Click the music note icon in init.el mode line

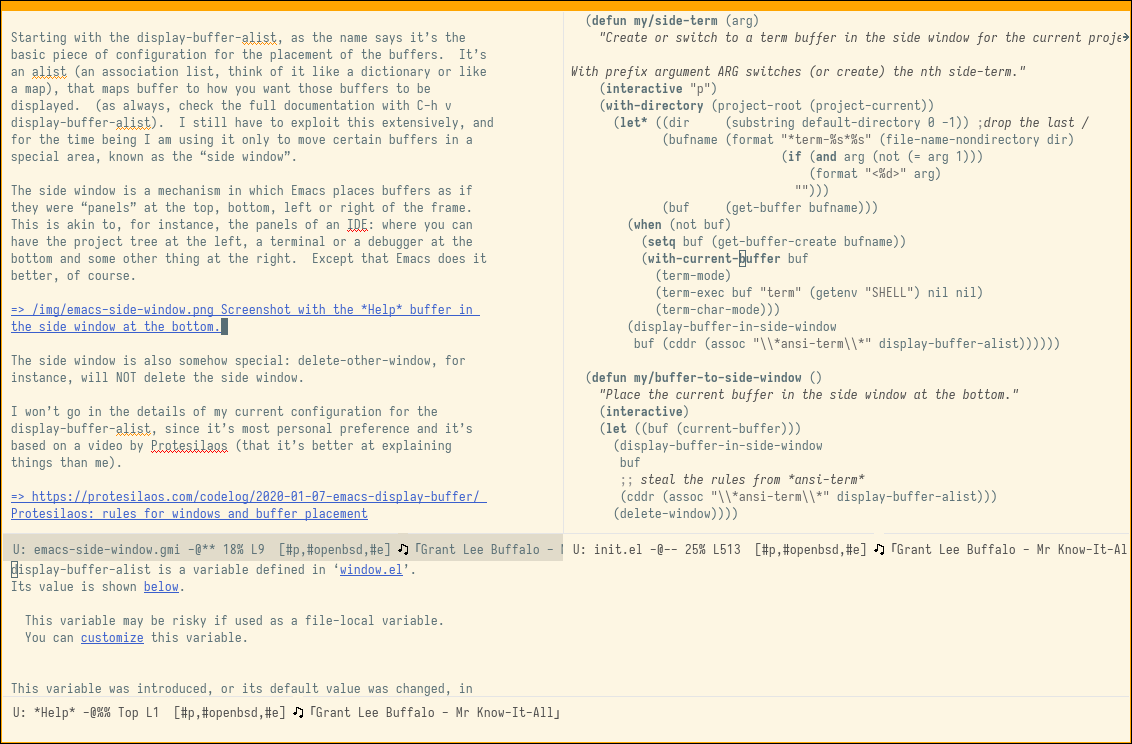(879, 549)
